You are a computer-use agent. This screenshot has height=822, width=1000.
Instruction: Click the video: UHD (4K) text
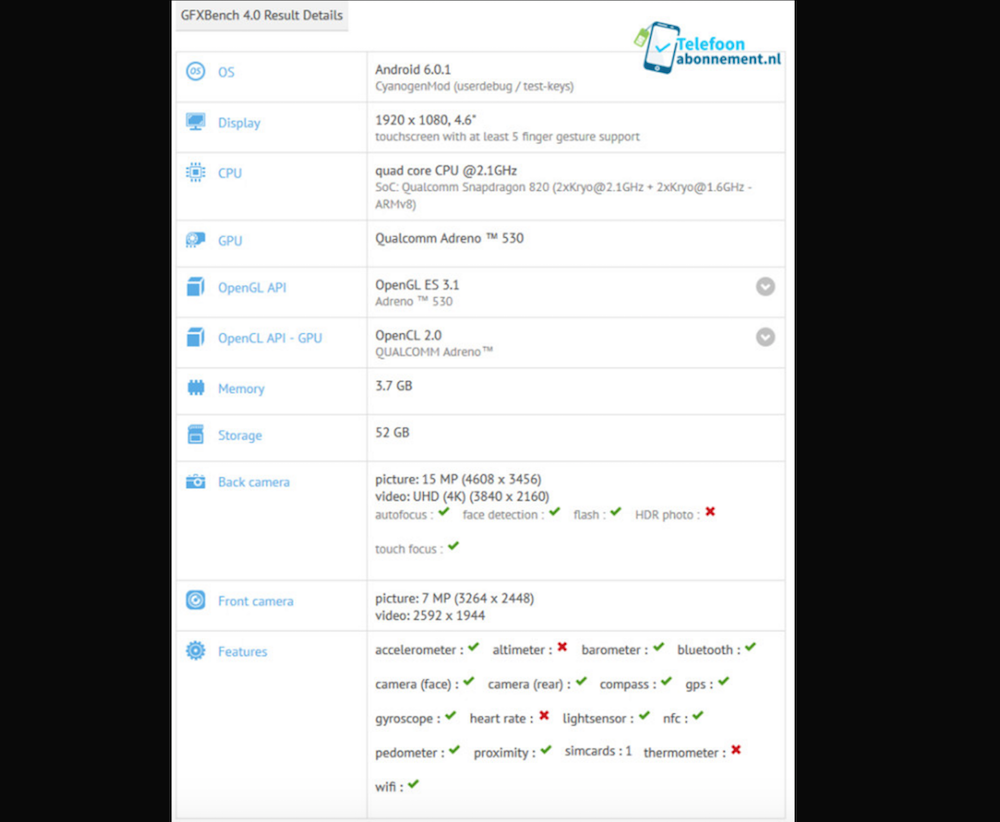[462, 497]
